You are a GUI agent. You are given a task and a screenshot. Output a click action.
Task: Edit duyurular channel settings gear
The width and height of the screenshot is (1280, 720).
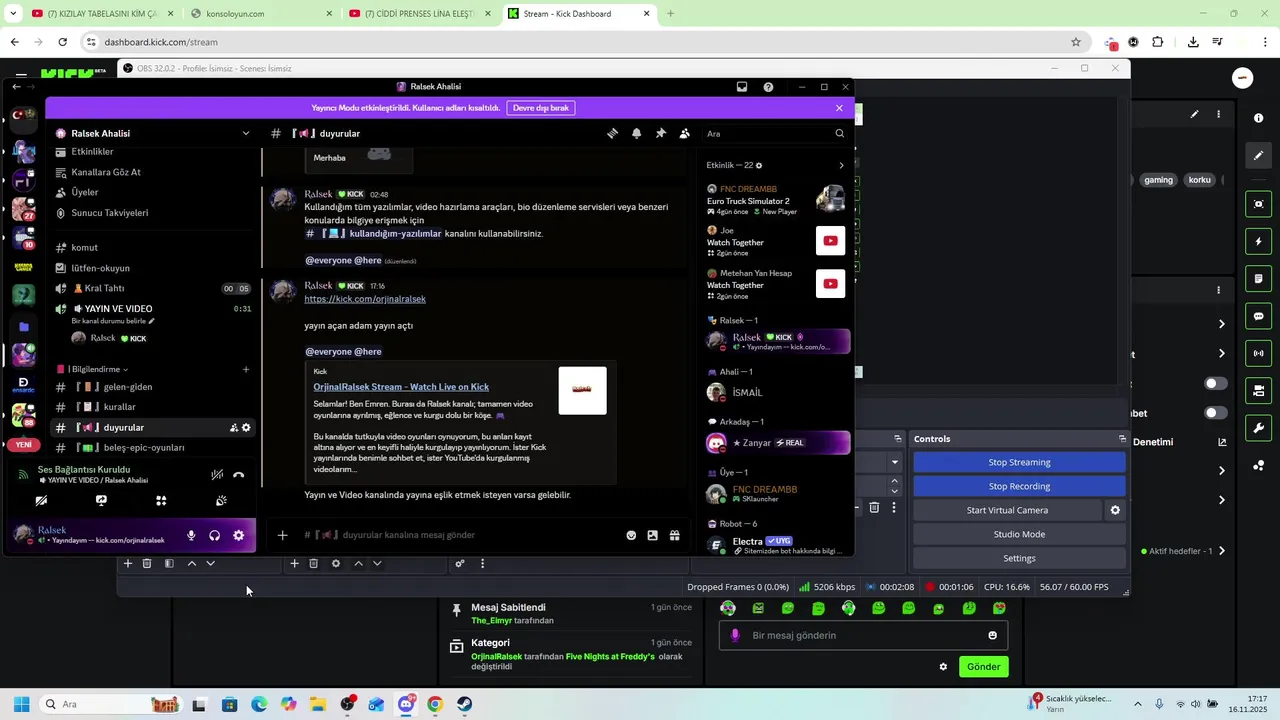(x=246, y=427)
